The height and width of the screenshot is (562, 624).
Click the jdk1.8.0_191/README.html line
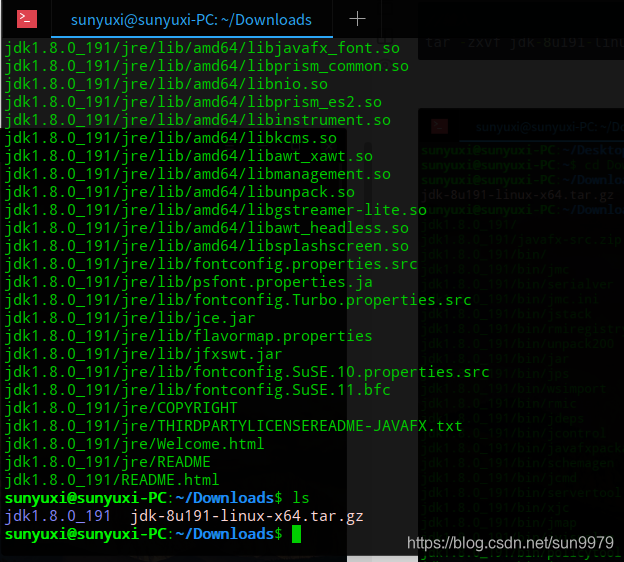point(112,480)
